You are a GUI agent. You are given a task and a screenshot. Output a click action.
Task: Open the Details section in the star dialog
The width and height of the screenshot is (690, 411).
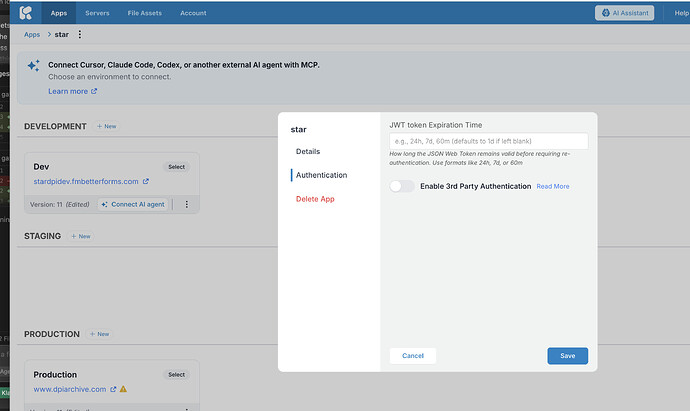308,151
